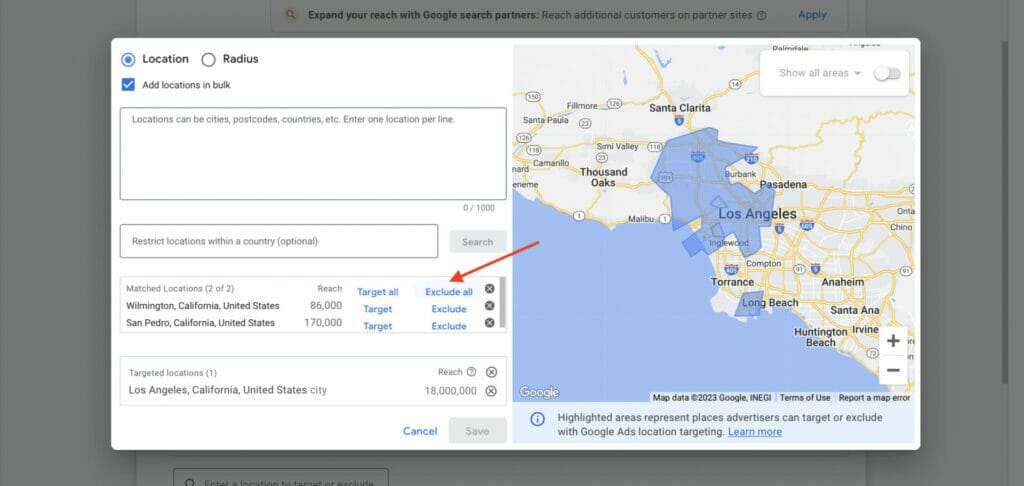This screenshot has width=1024, height=486.
Task: Zoom in on the map
Action: [x=893, y=341]
